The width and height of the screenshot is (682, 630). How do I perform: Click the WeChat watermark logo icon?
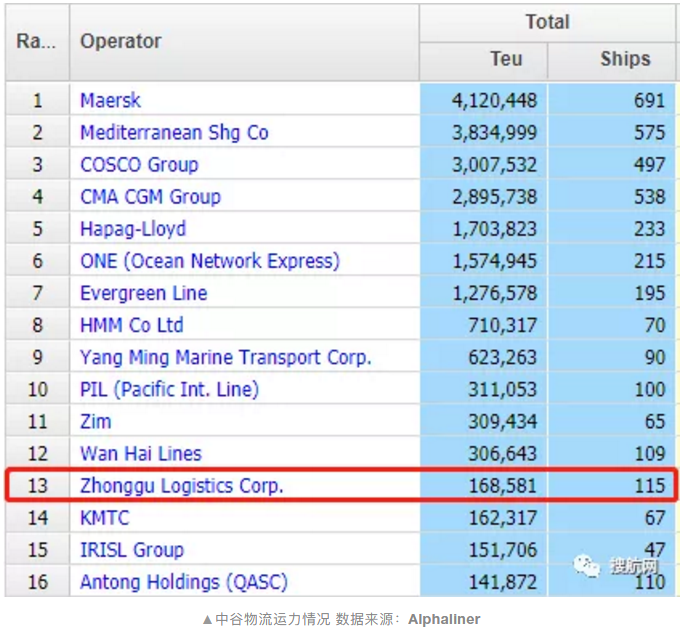point(587,567)
